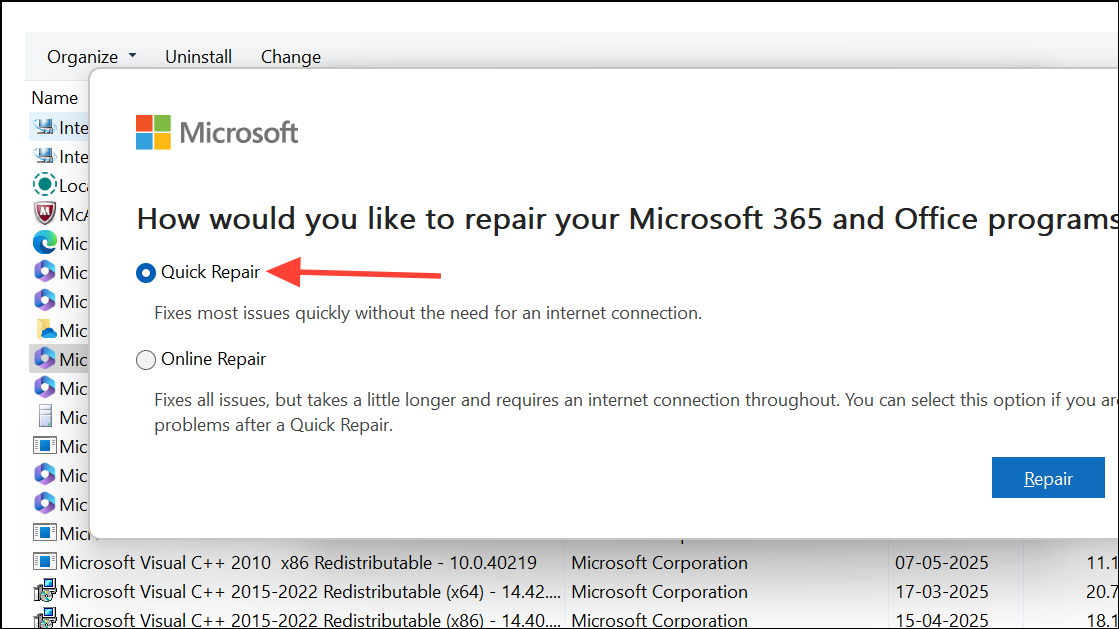The height and width of the screenshot is (629, 1119).
Task: Select Microsoft Visual C++ 2010 x86 Redistributable row
Action: [x=298, y=562]
